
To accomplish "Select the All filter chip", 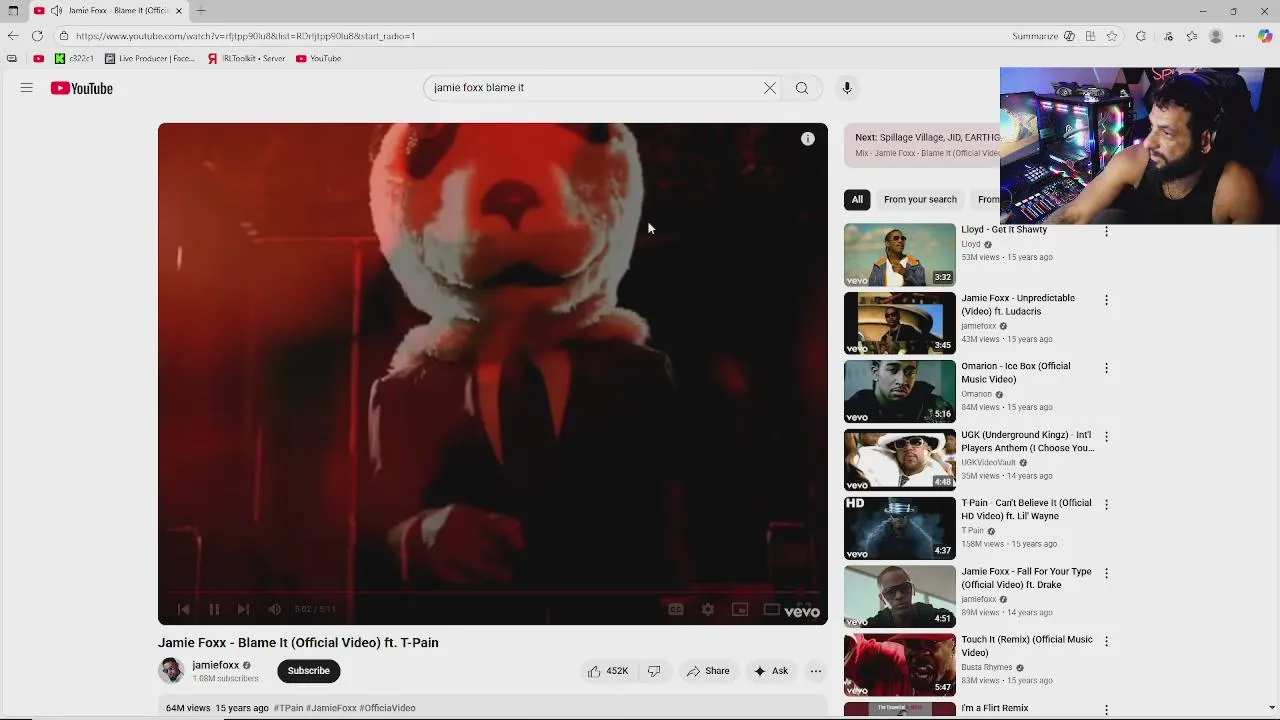I will (857, 199).
